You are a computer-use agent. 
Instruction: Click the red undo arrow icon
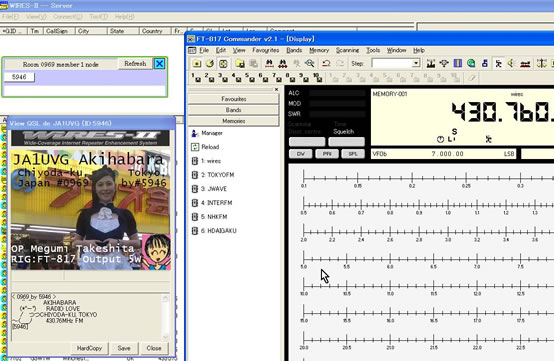coord(326,64)
